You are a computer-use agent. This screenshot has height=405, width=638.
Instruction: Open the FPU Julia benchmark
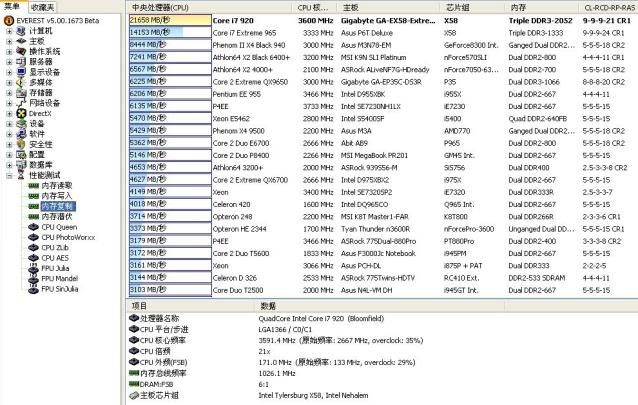click(x=57, y=268)
